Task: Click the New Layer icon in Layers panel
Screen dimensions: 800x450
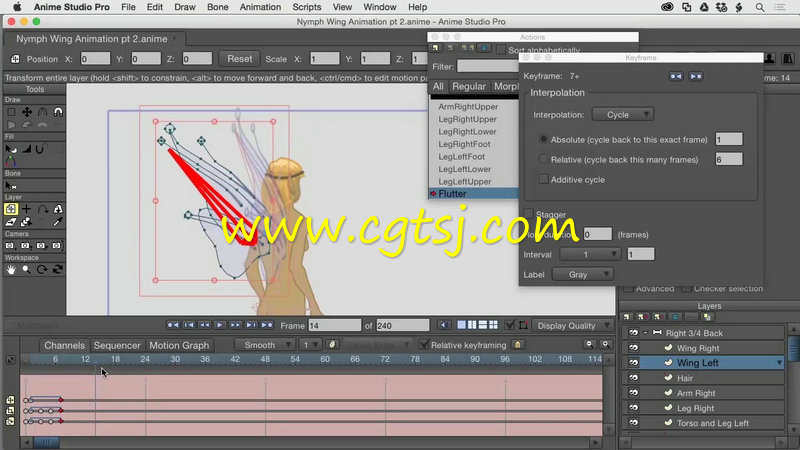Action: click(627, 317)
